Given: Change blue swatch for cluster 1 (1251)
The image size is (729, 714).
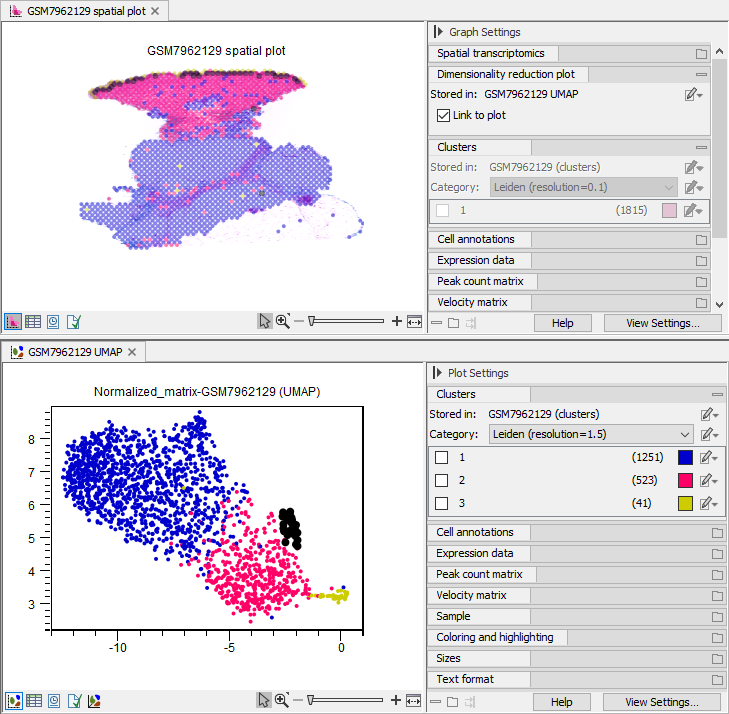Looking at the screenshot, I should coord(685,457).
